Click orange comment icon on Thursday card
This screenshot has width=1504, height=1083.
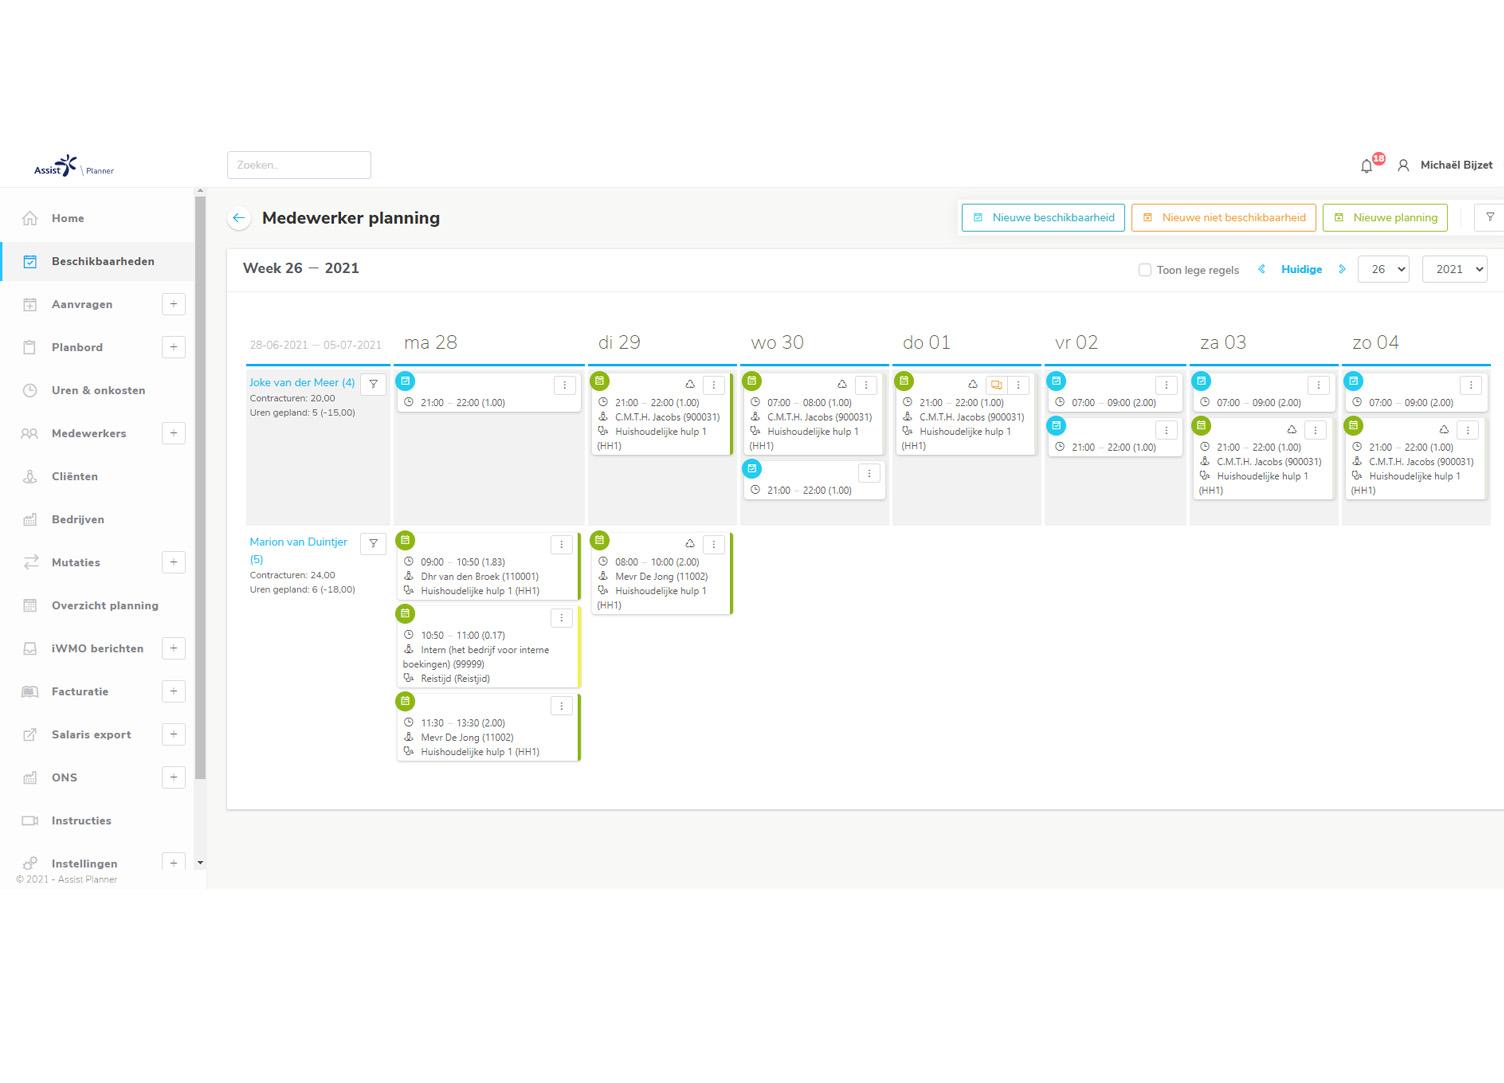click(x=996, y=385)
